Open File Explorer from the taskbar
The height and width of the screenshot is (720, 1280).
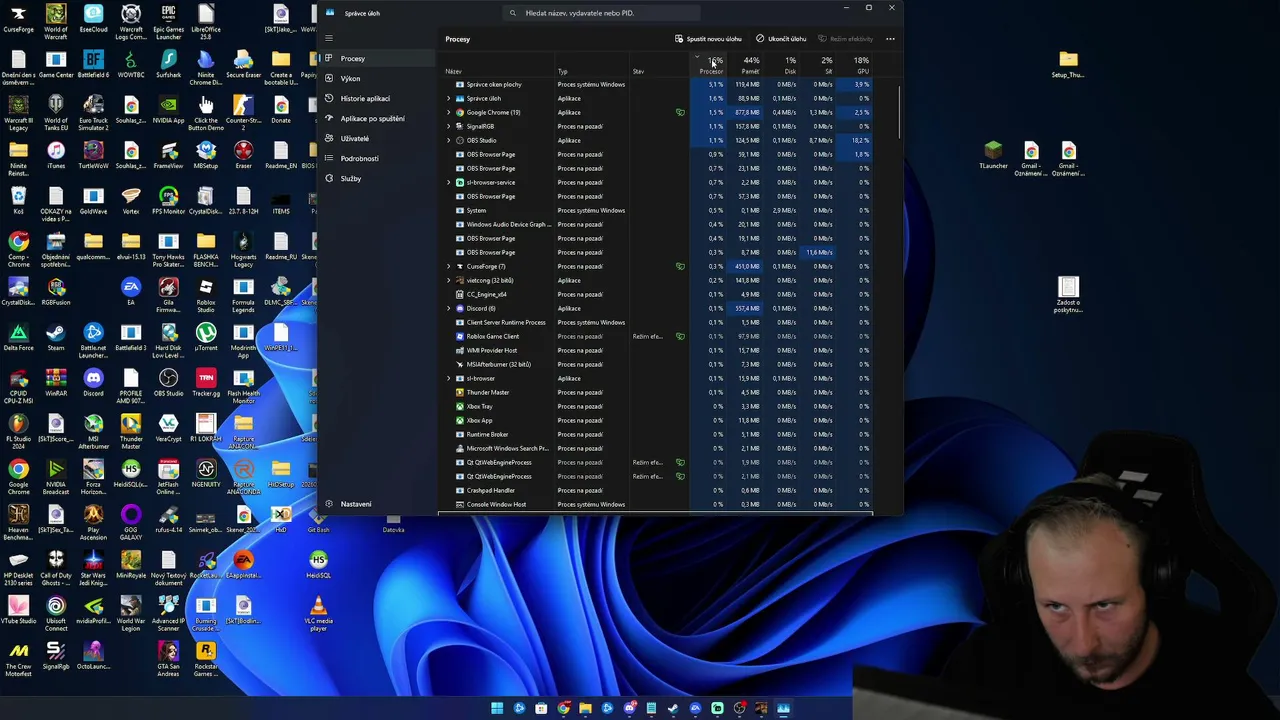(x=585, y=708)
